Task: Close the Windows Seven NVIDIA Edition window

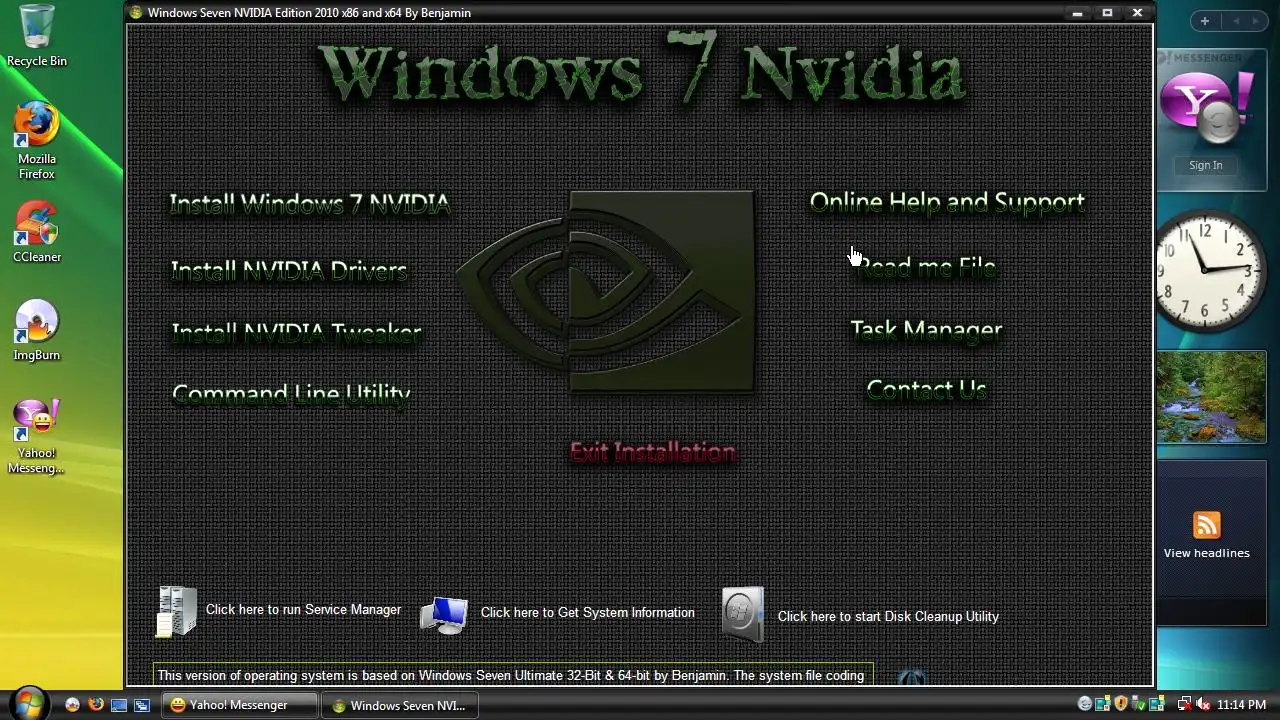Action: (x=1137, y=13)
